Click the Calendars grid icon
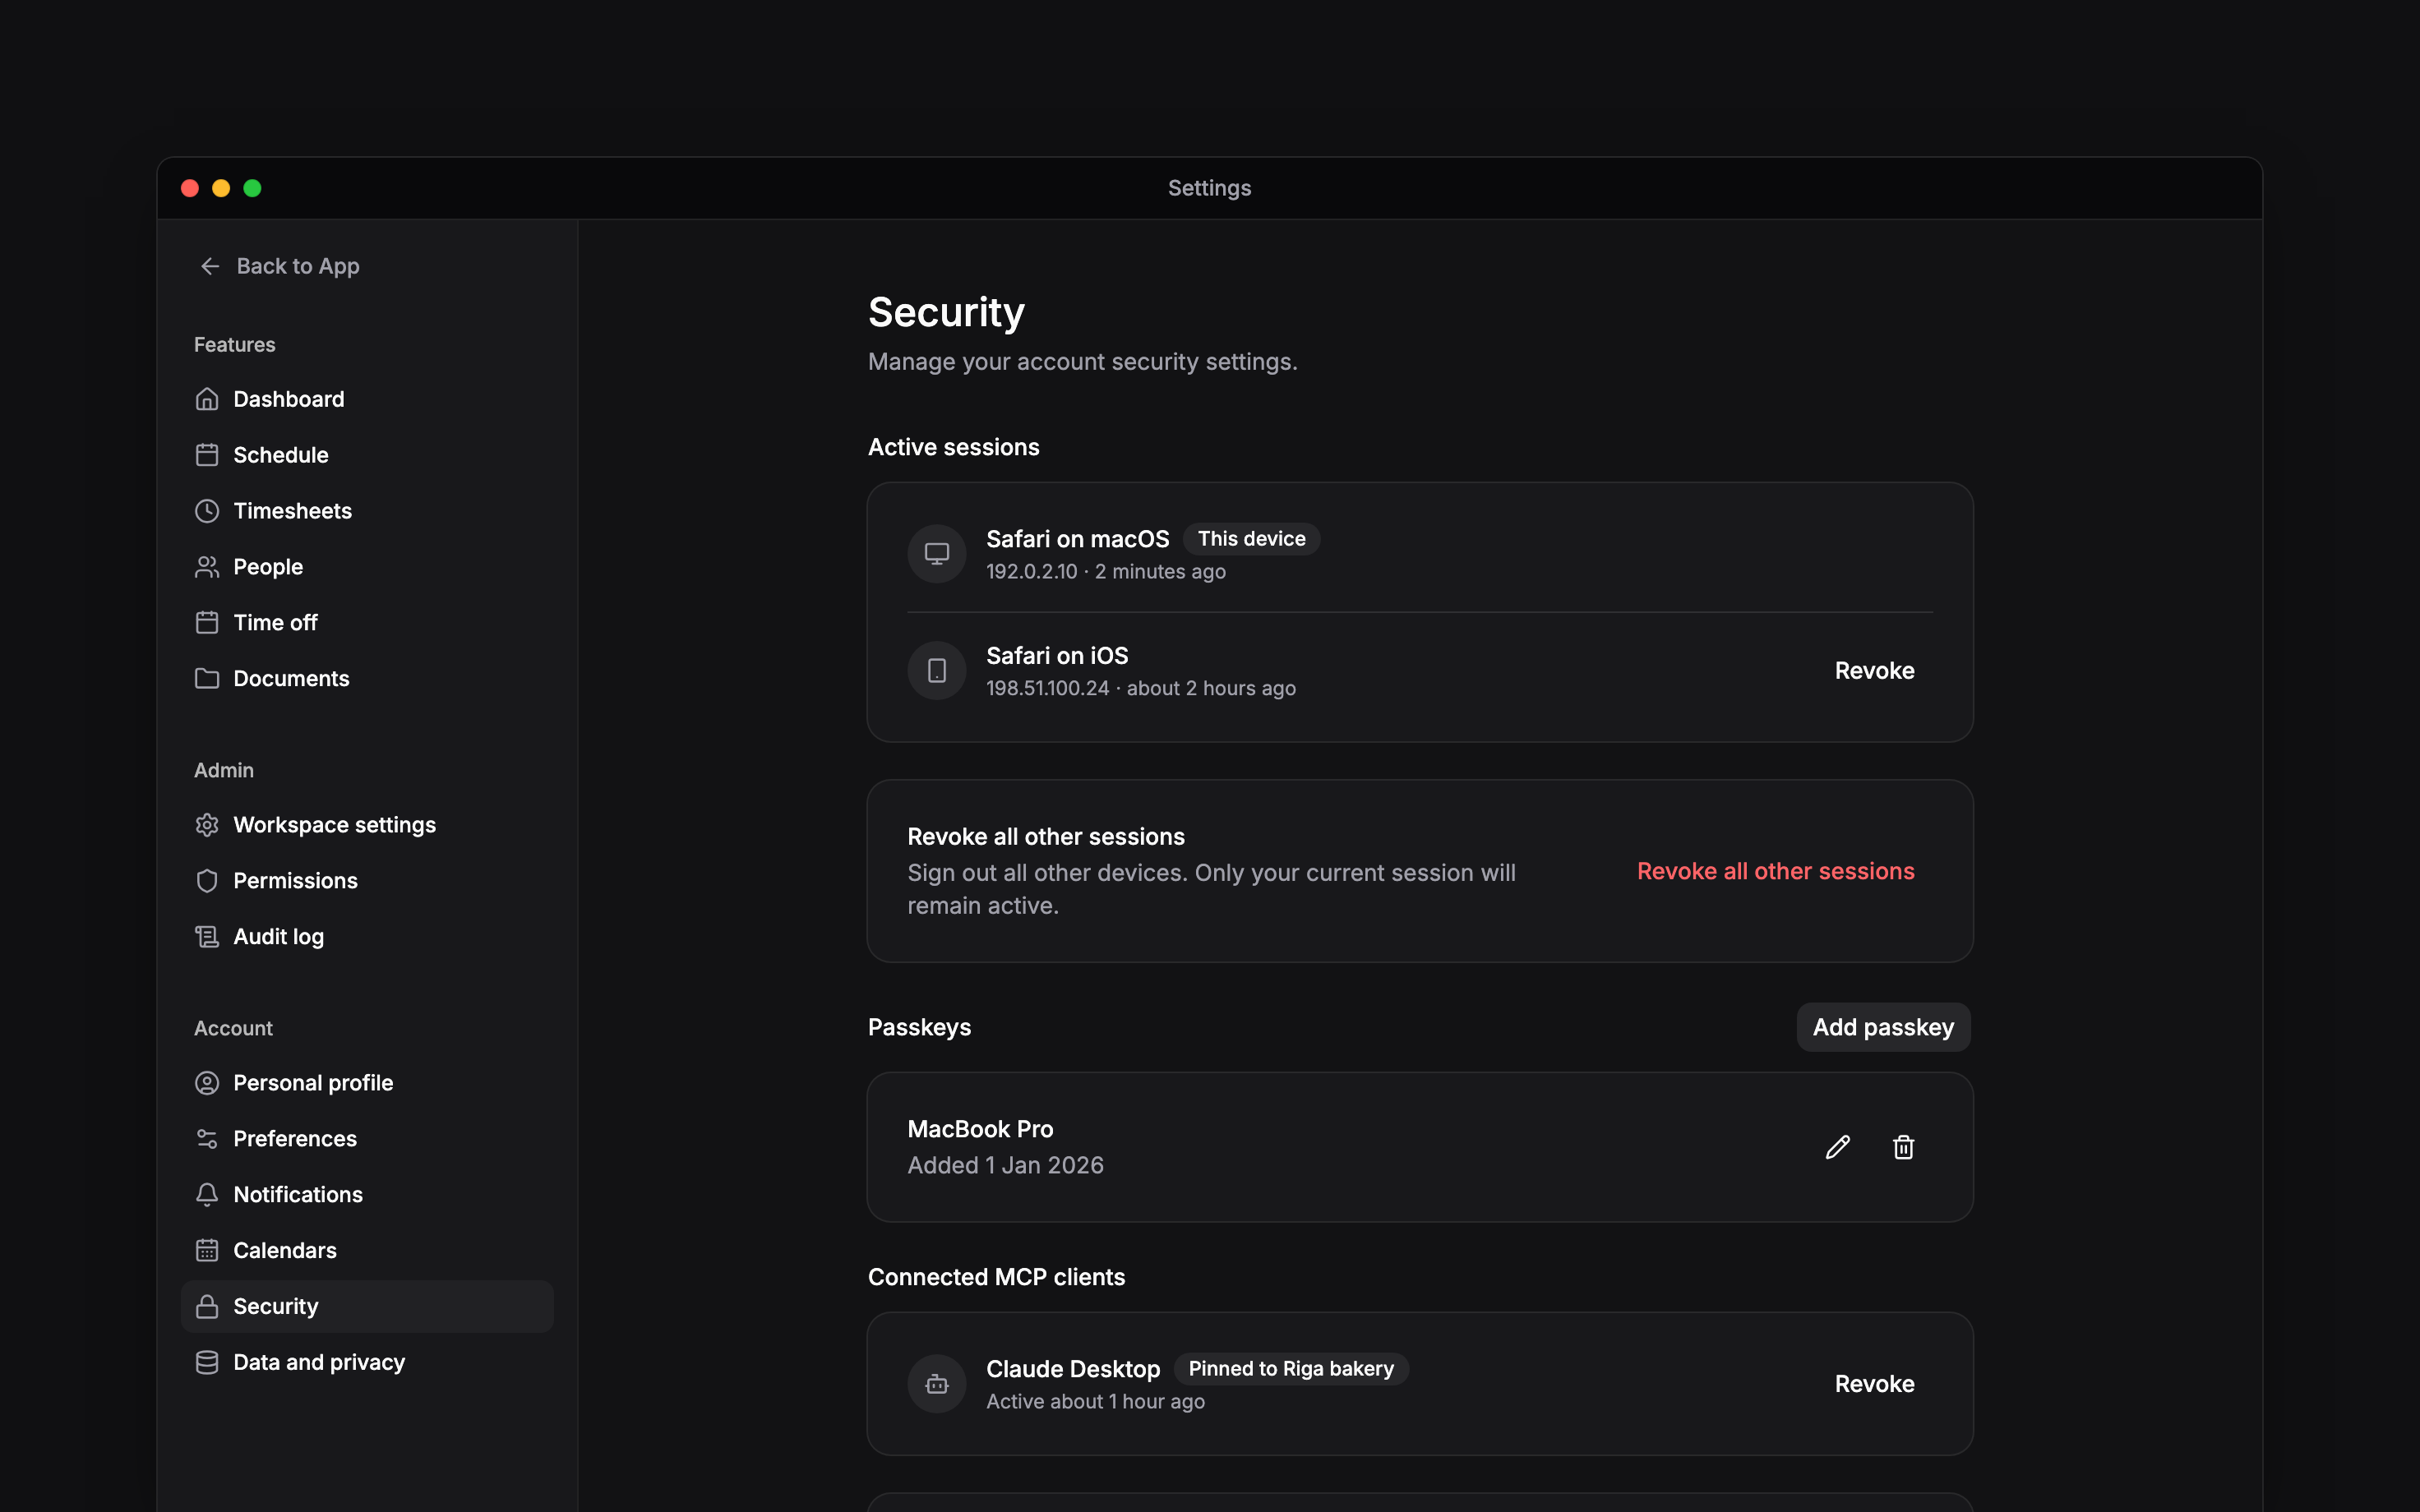This screenshot has height=1512, width=2420. coord(207,1251)
